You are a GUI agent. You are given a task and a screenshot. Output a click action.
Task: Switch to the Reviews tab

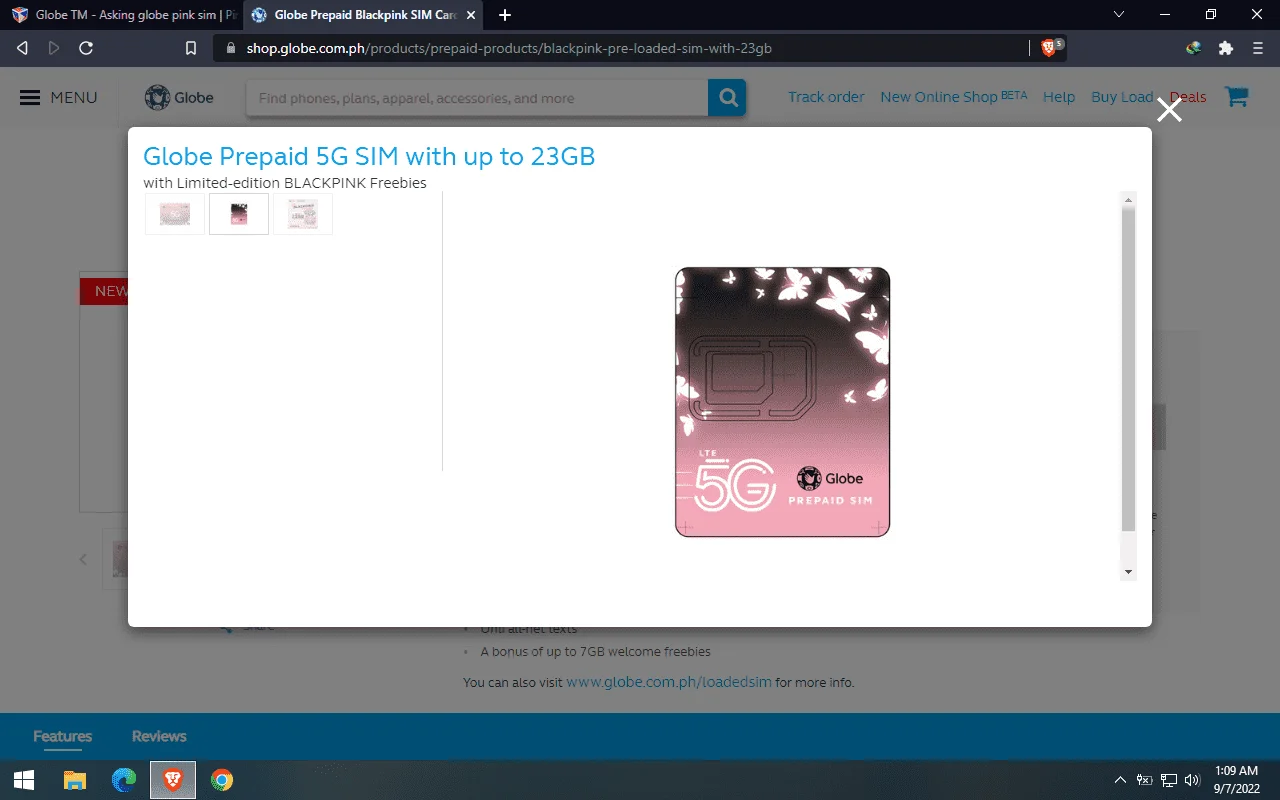coord(159,736)
